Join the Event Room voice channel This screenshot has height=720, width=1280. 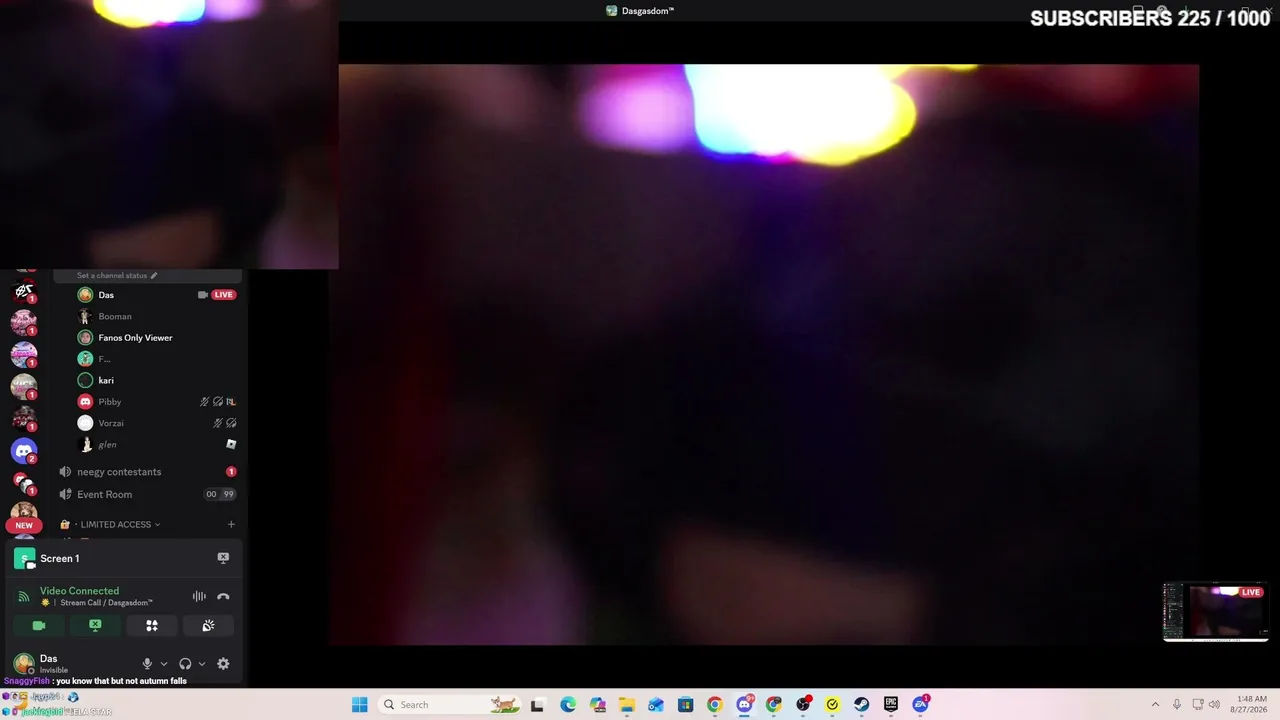pyautogui.click(x=148, y=494)
